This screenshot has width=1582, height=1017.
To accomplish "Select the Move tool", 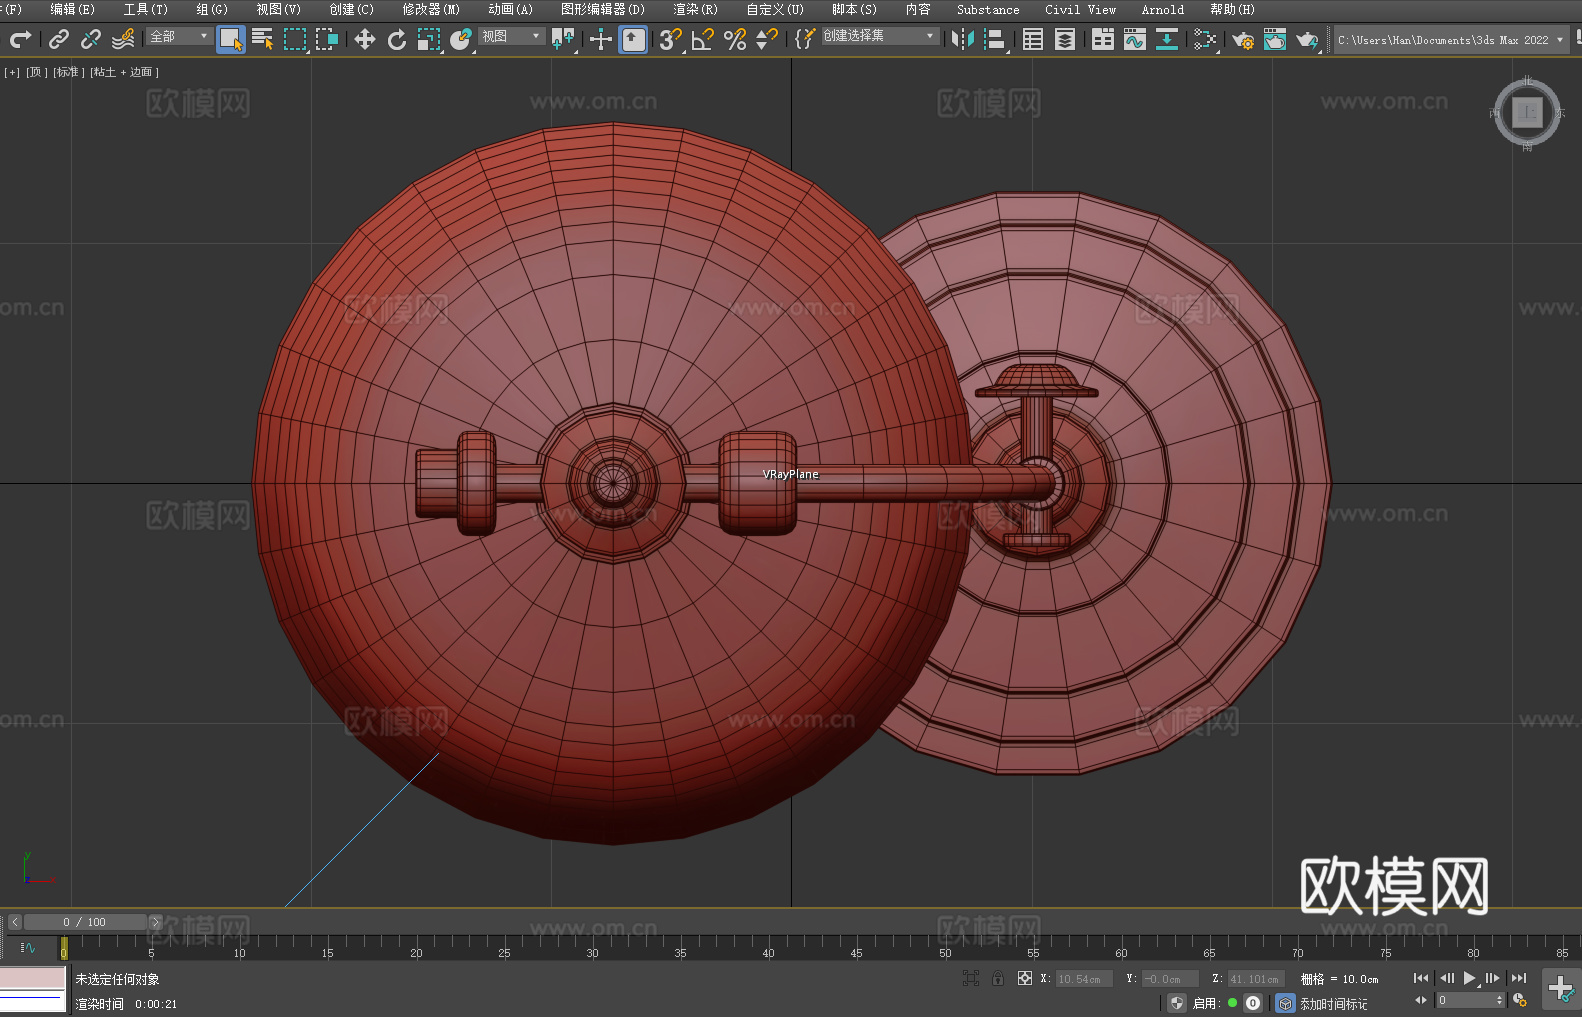I will [365, 39].
